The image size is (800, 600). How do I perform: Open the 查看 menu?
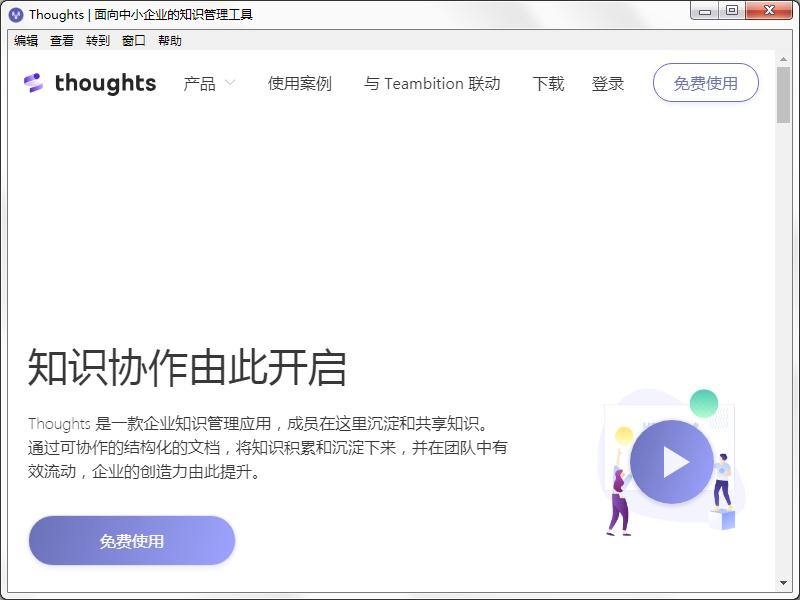[x=62, y=41]
